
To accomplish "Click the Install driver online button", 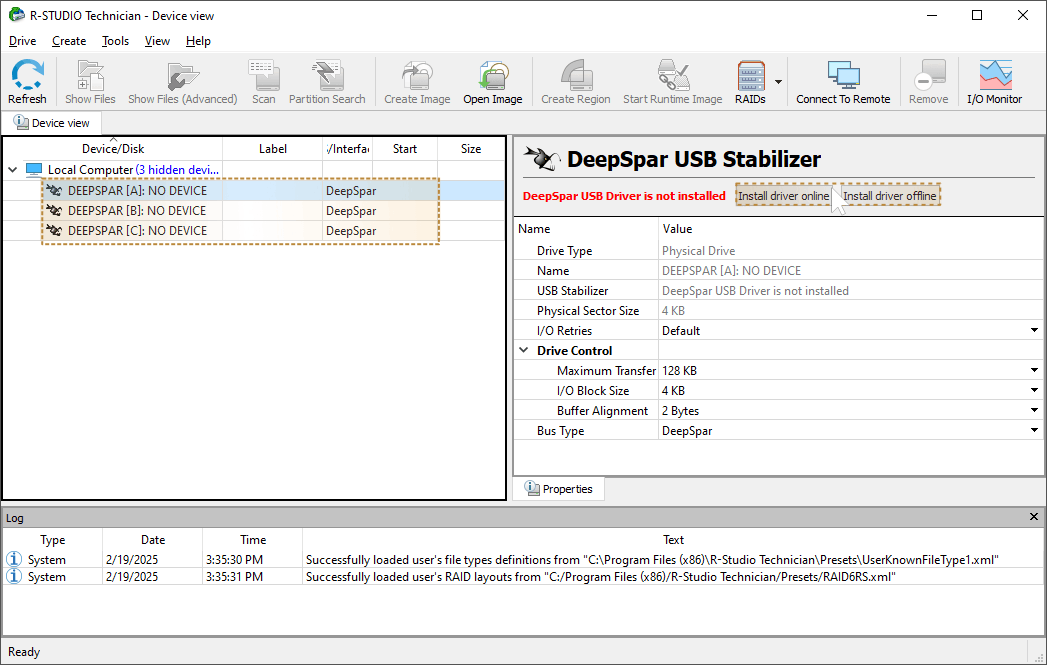I will [x=784, y=196].
